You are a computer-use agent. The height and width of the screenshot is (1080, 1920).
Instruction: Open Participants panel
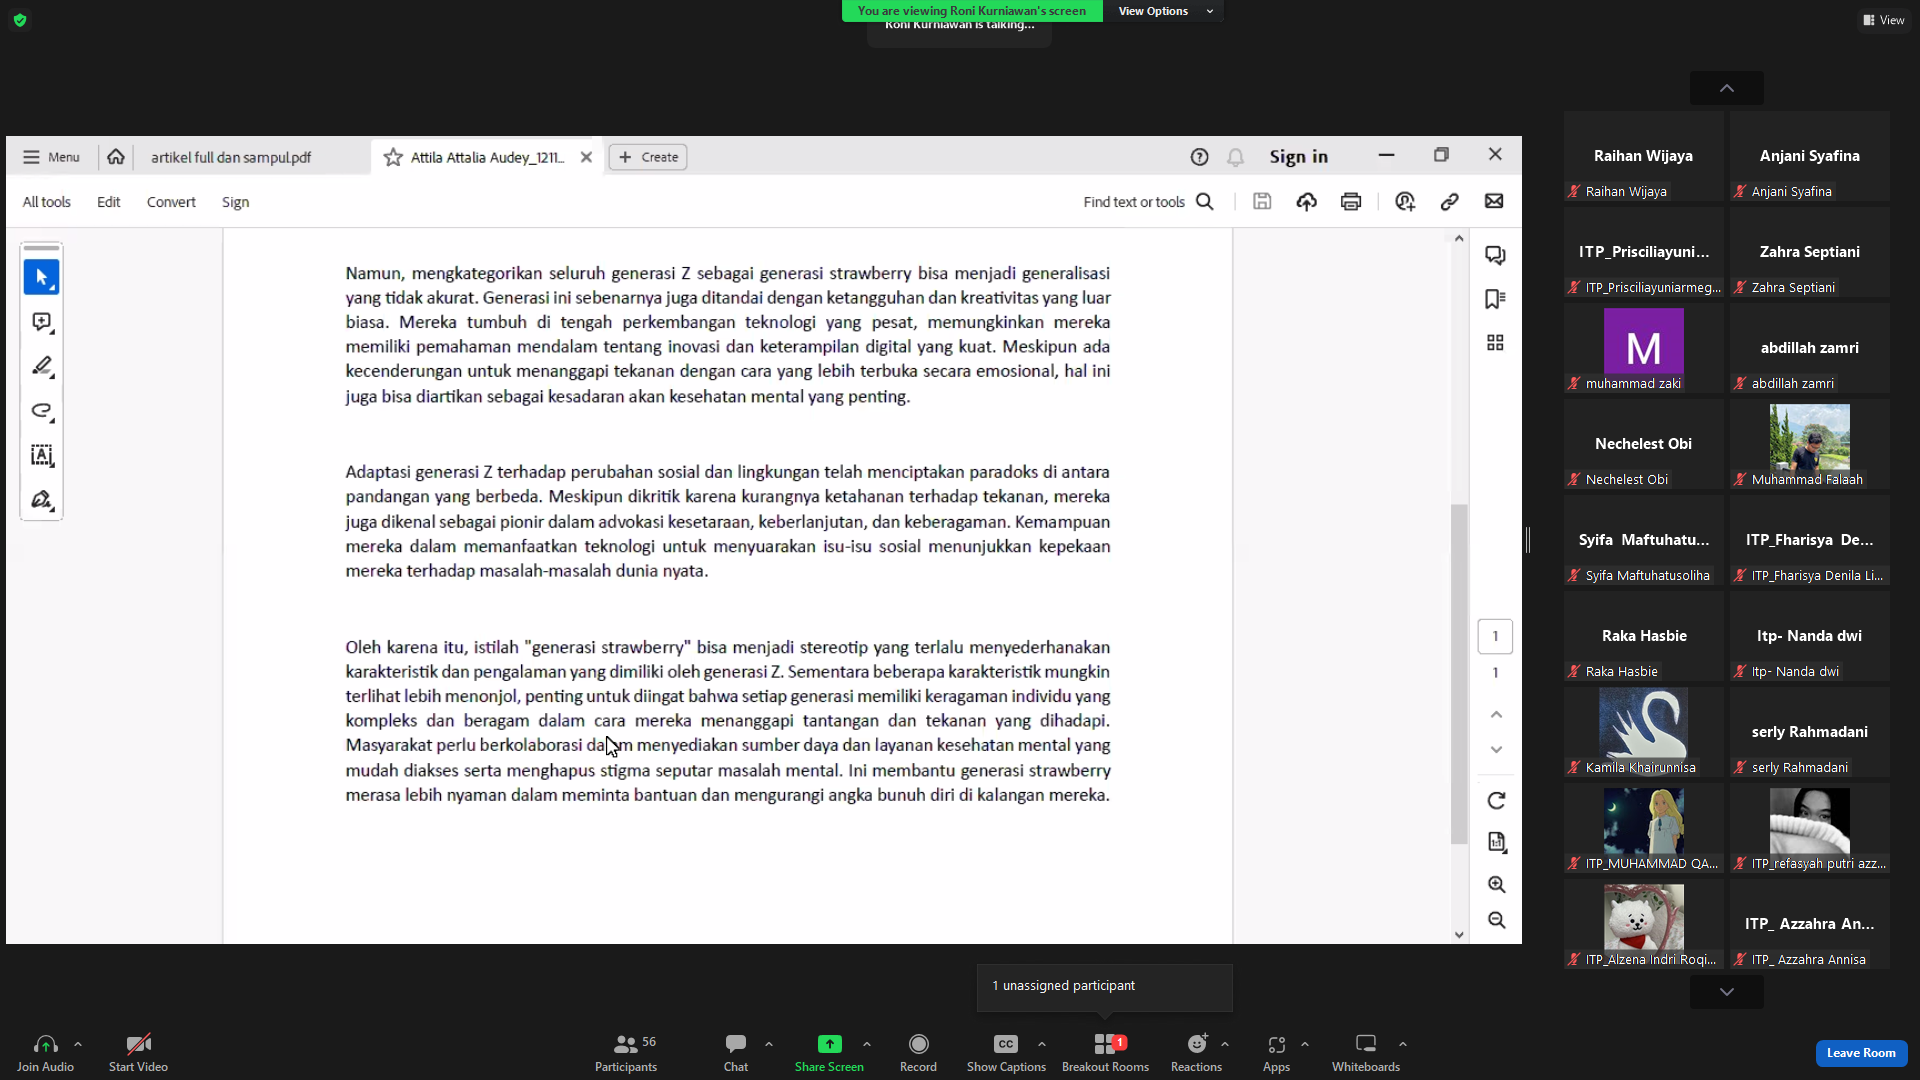[626, 1053]
